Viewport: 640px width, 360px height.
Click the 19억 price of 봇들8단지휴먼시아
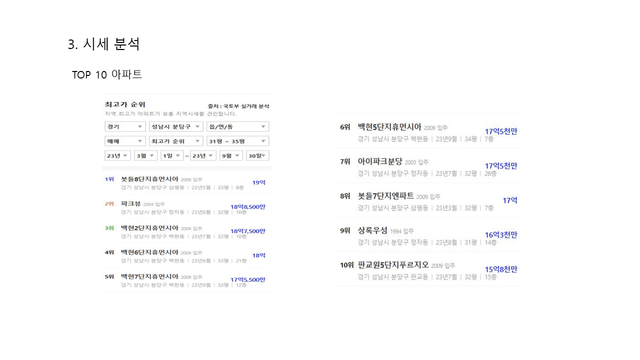click(x=259, y=182)
